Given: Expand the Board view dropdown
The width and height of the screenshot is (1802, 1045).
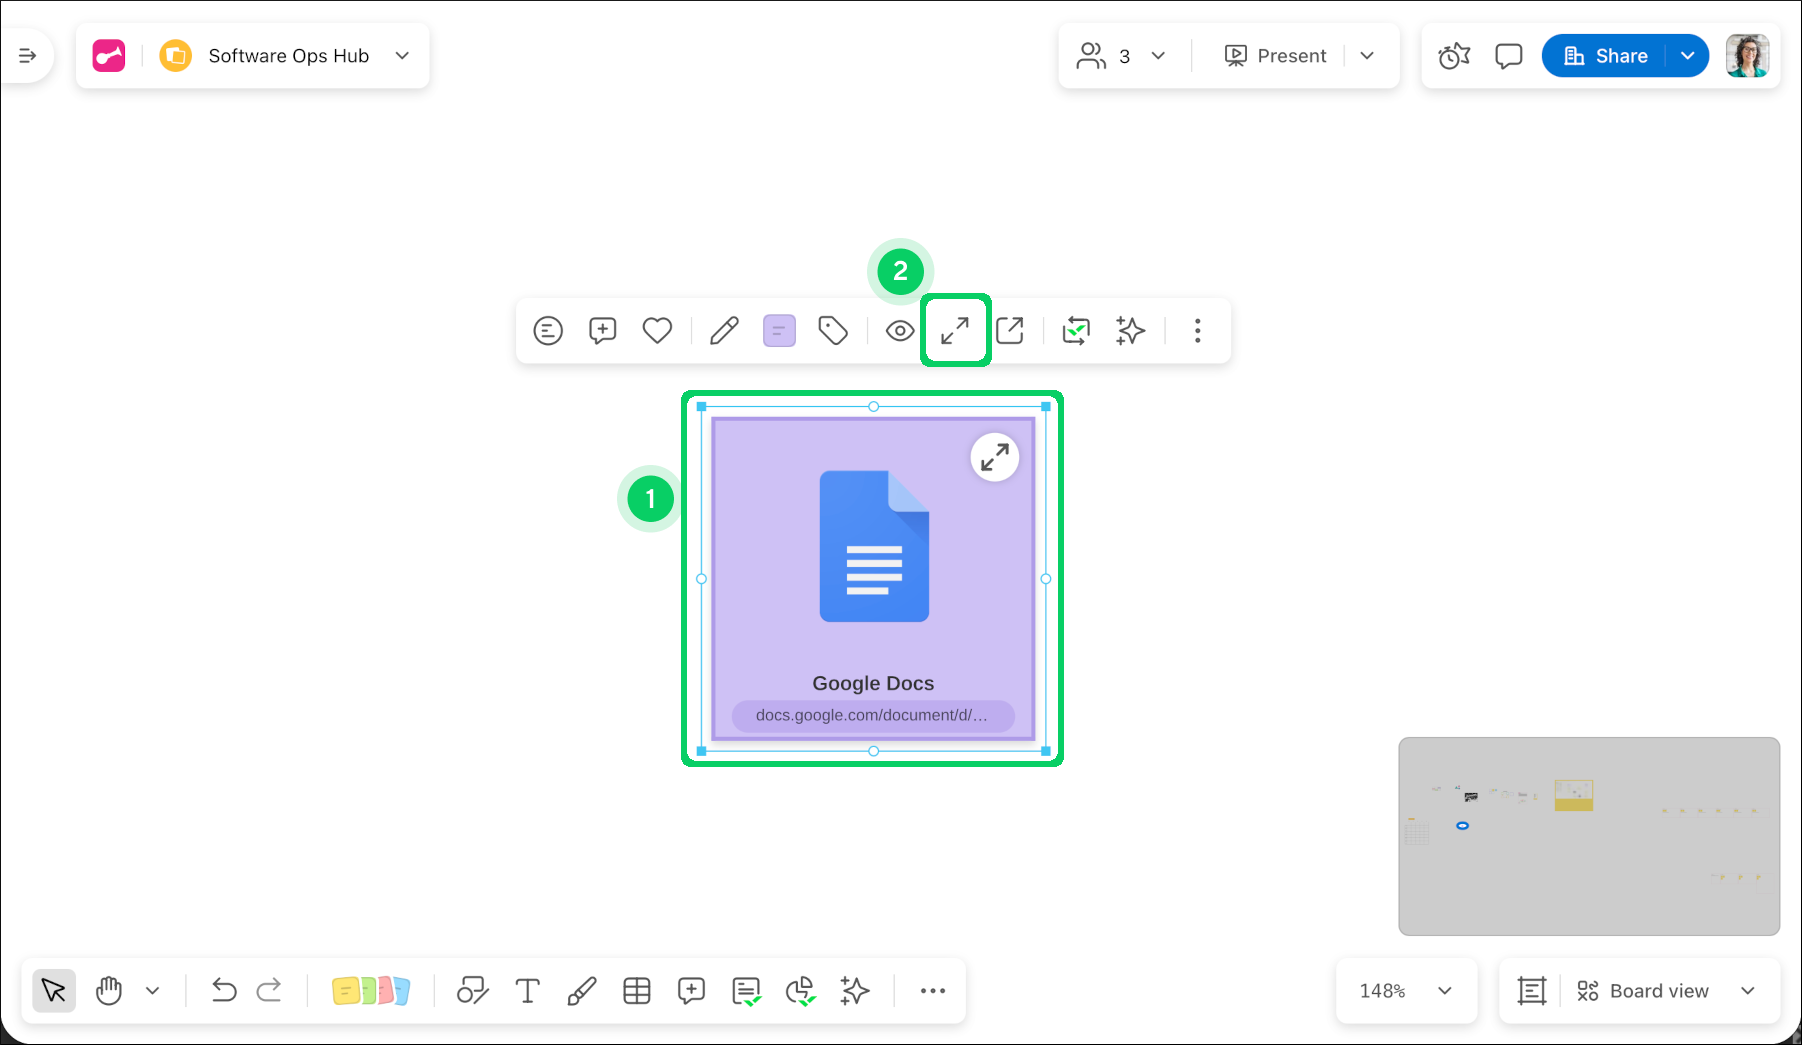Looking at the screenshot, I should [x=1748, y=991].
